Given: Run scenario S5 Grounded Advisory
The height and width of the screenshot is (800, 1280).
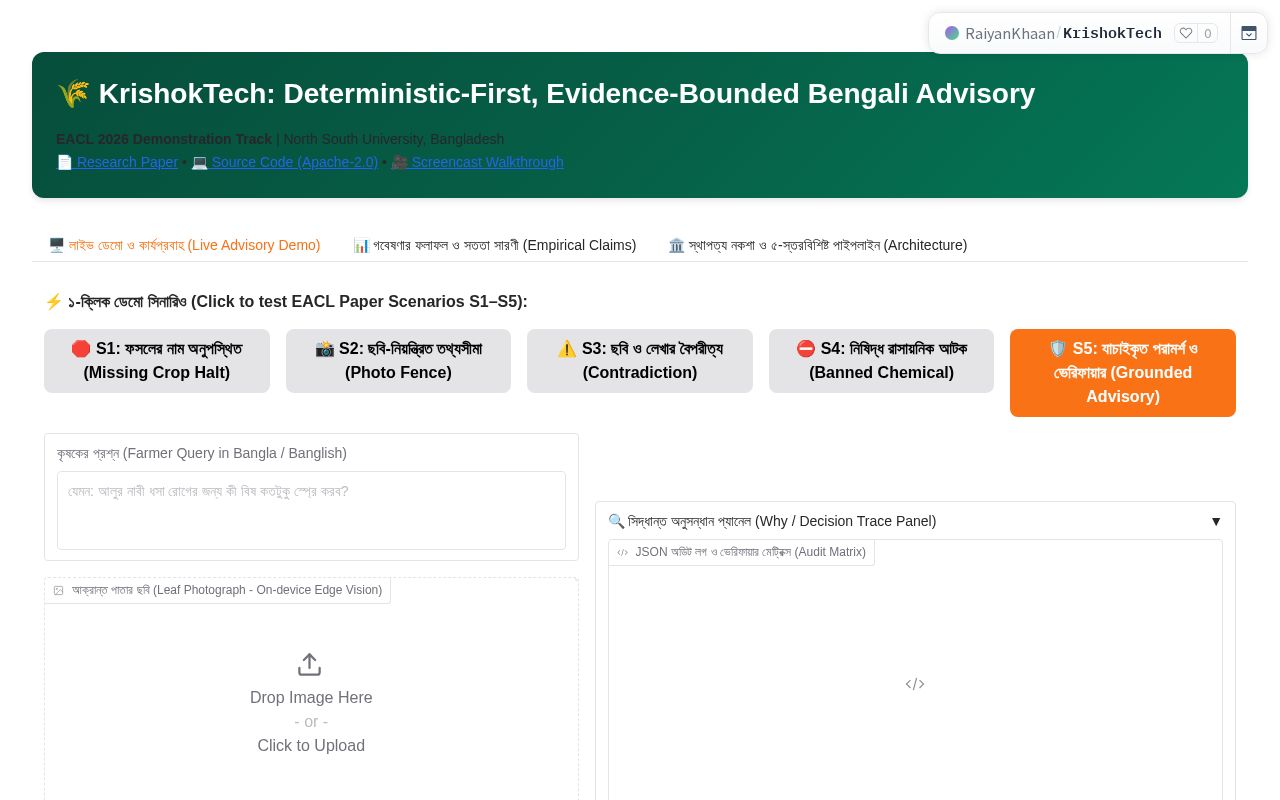Looking at the screenshot, I should [1123, 373].
